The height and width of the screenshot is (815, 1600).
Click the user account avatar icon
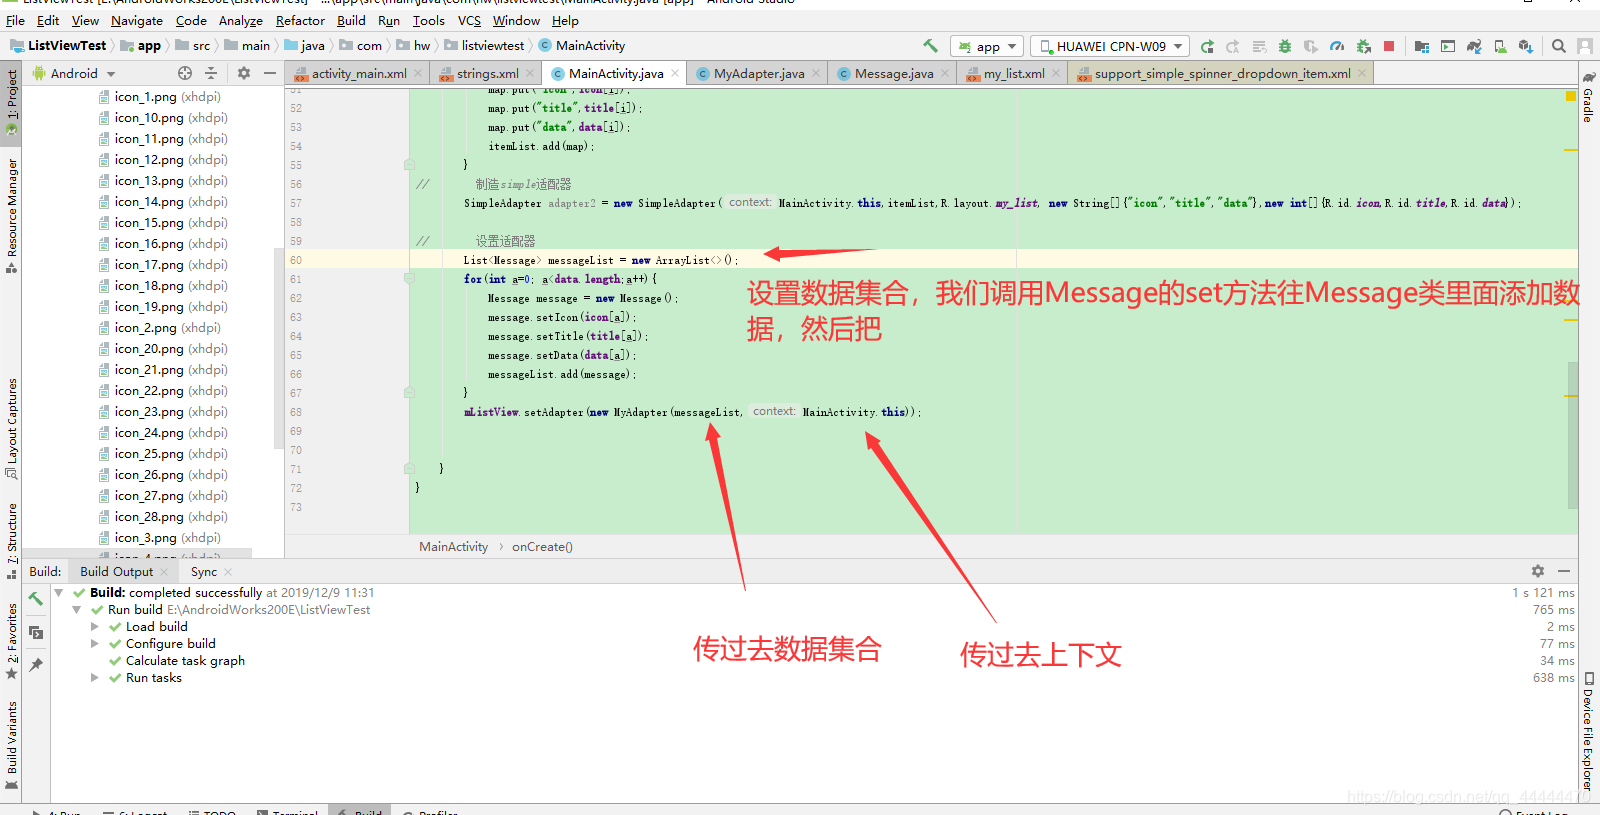pyautogui.click(x=1585, y=46)
